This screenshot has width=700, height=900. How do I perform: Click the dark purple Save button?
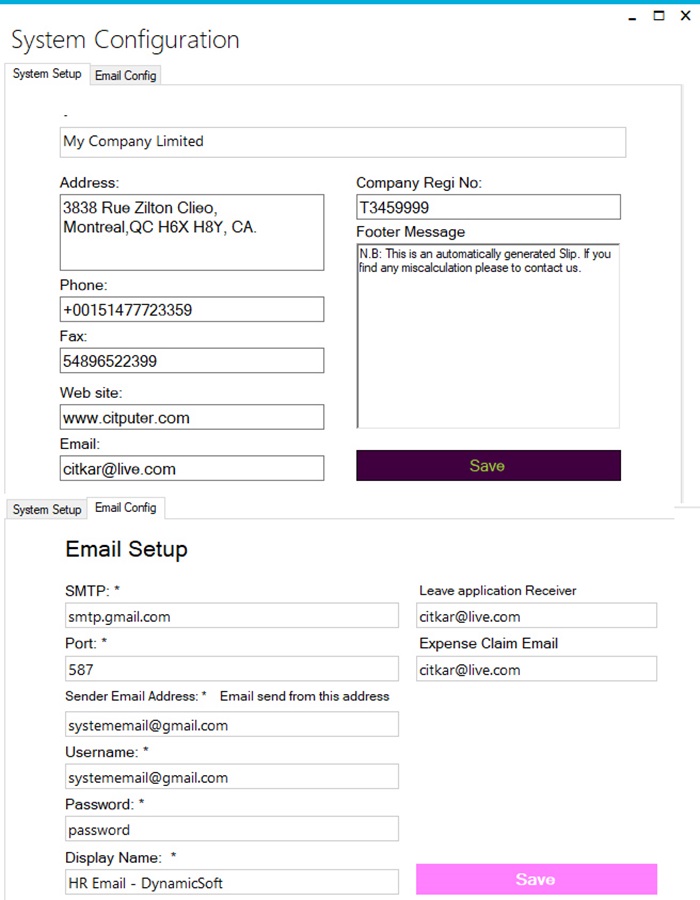pos(488,466)
